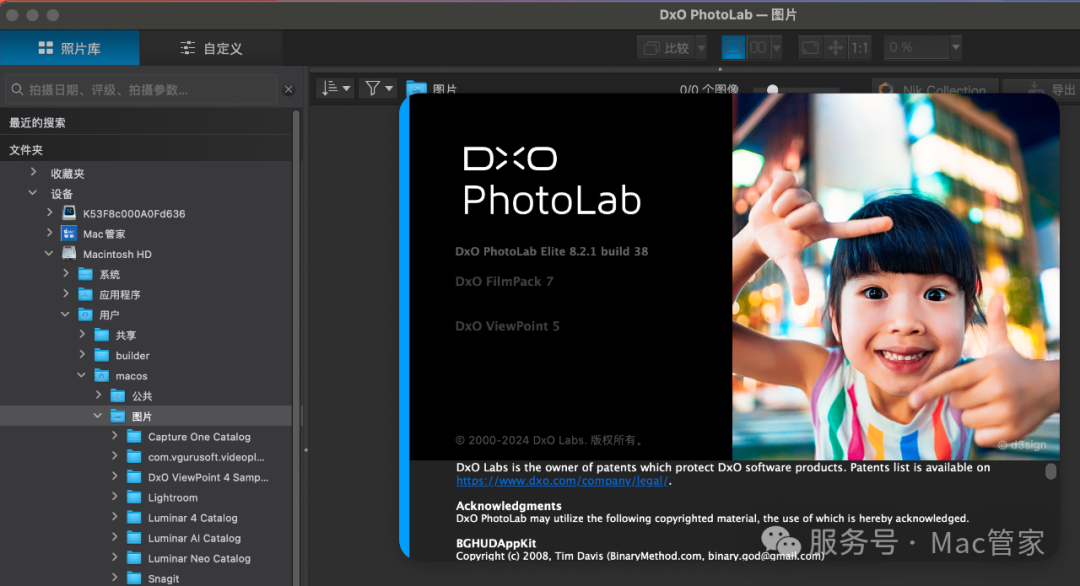Image resolution: width=1080 pixels, height=586 pixels.
Task: Click the 导出 export button
Action: [1051, 90]
